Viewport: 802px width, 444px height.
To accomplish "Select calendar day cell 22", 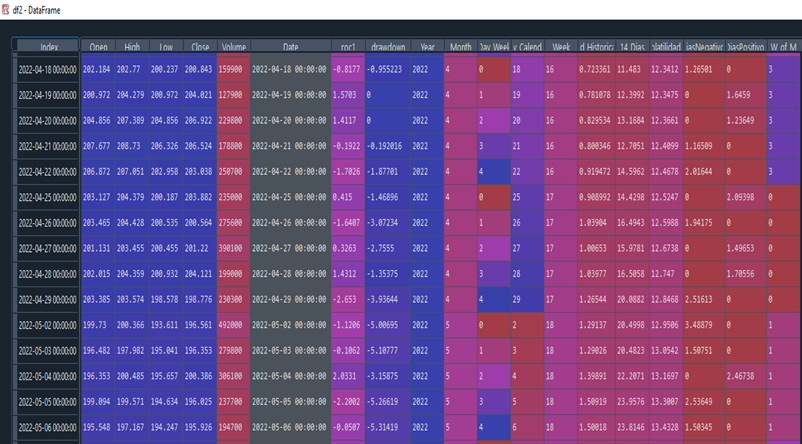I will click(527, 172).
